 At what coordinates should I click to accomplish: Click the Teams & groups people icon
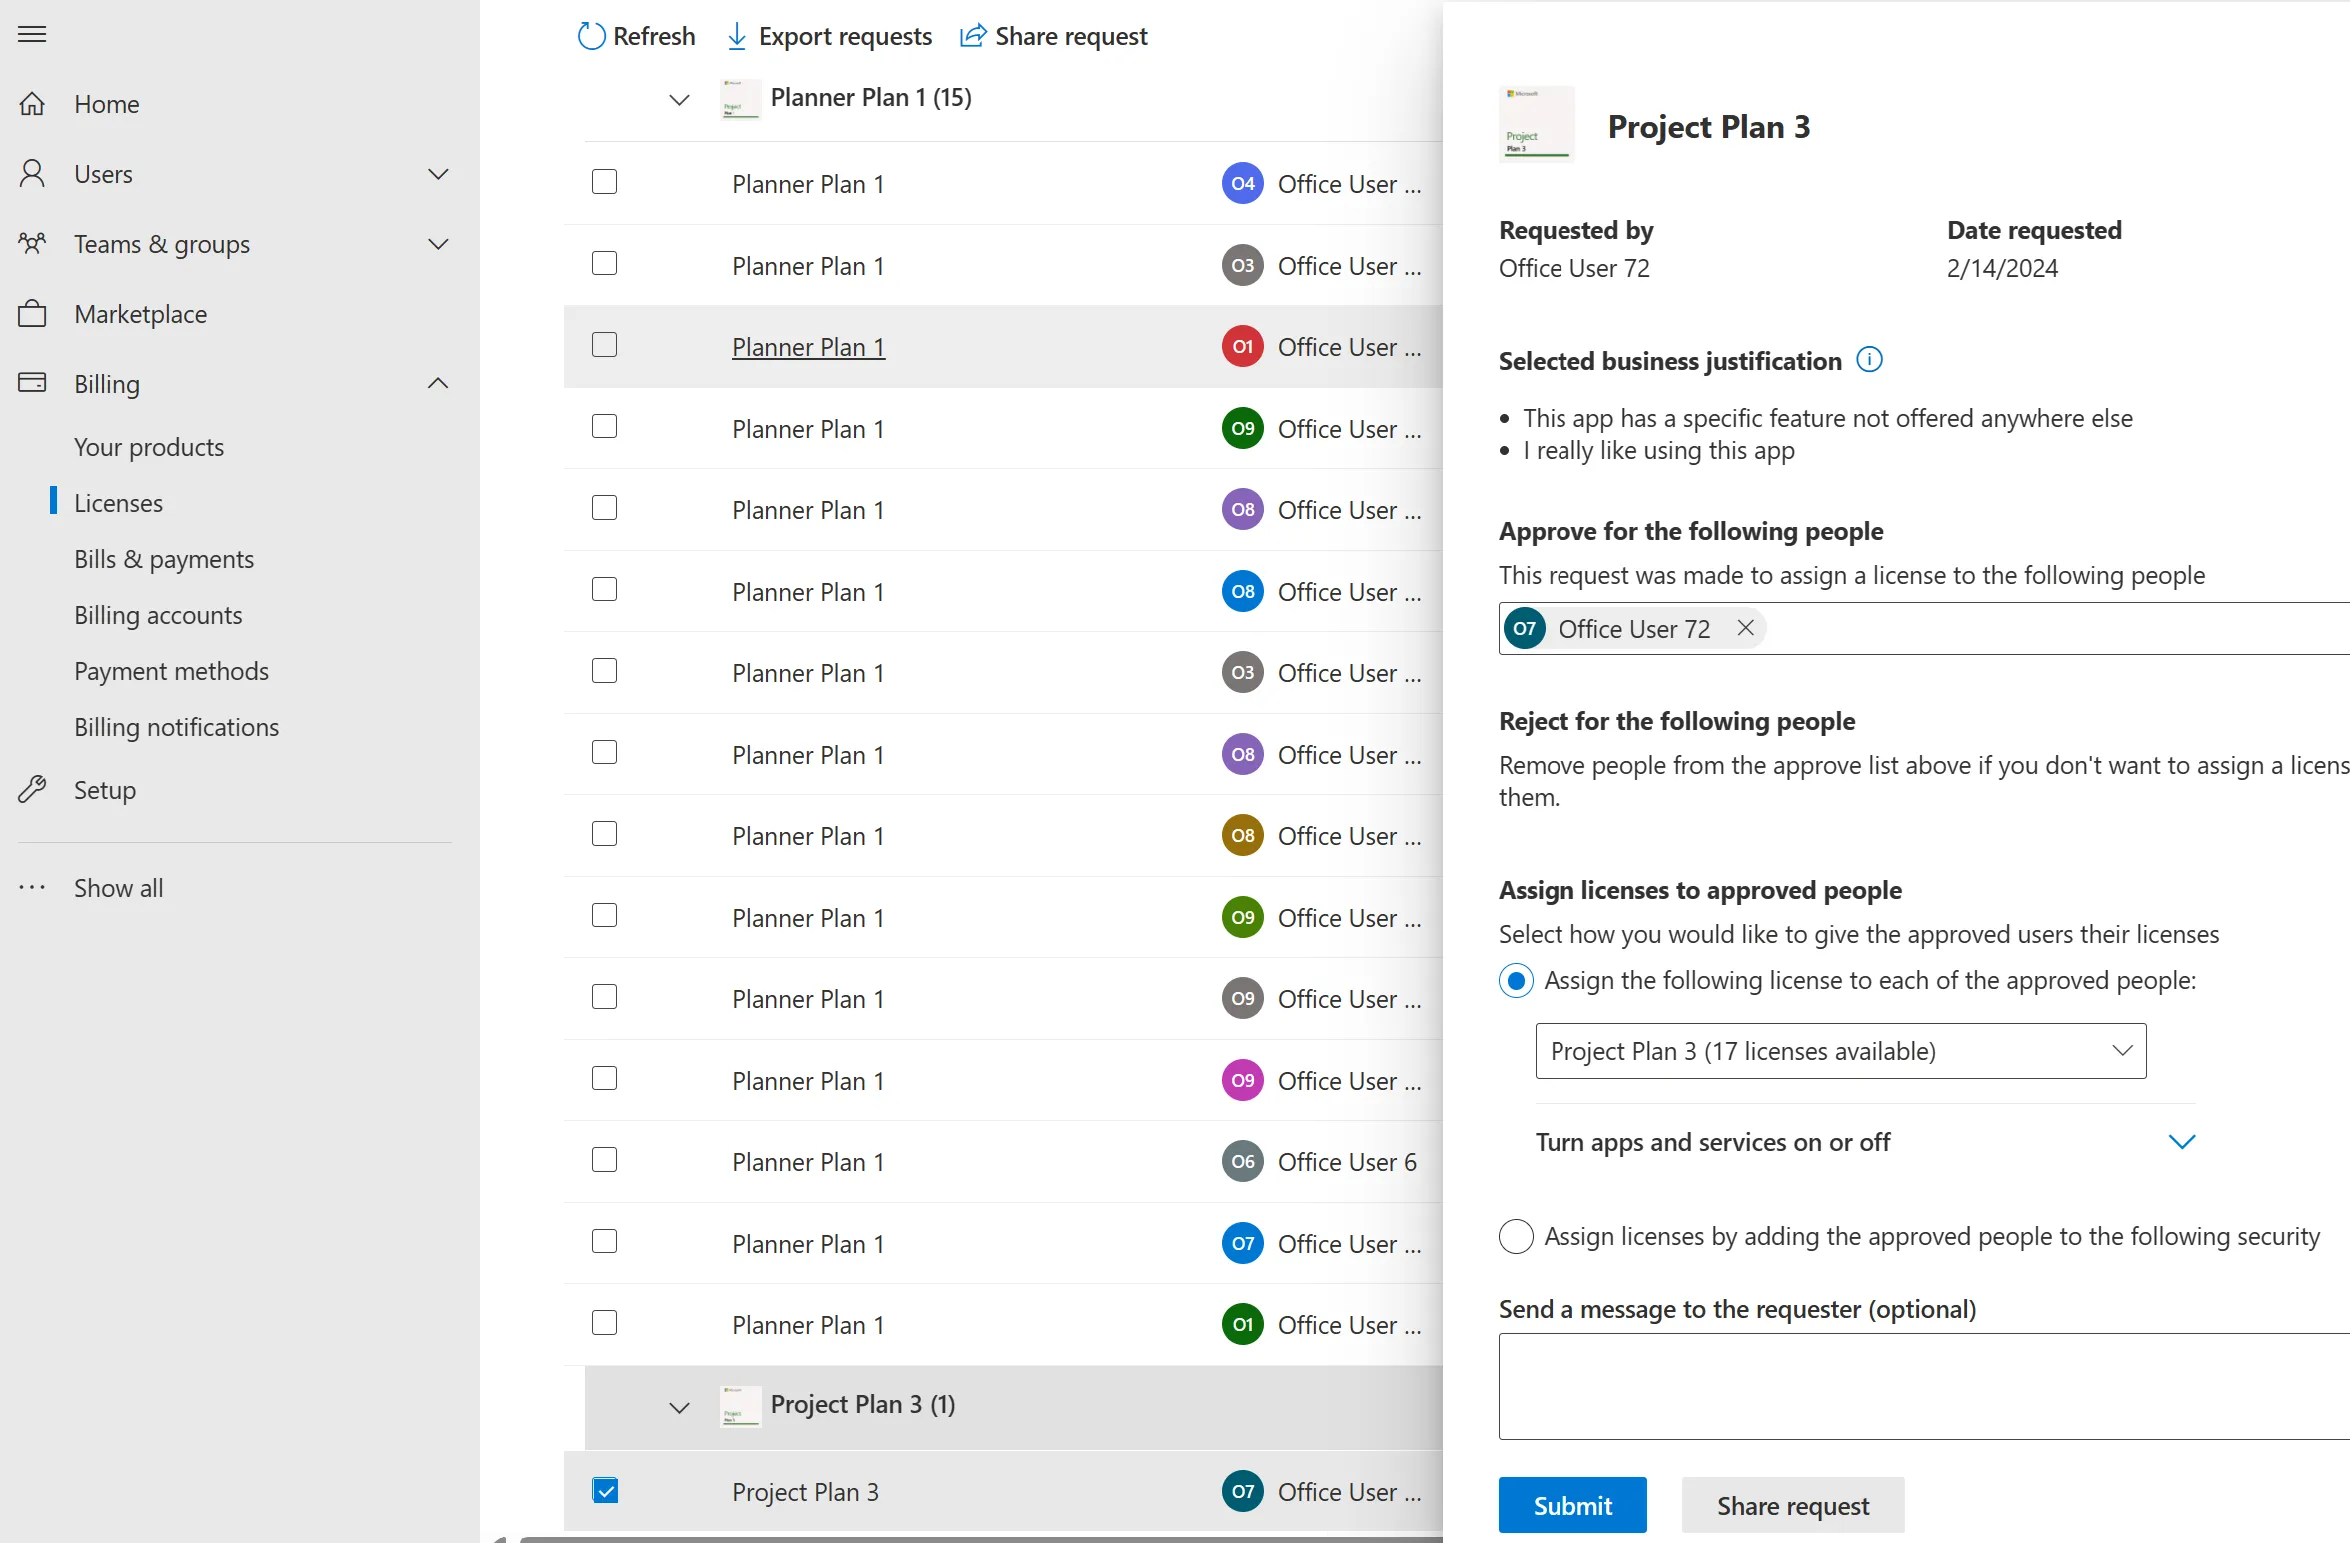[x=32, y=244]
